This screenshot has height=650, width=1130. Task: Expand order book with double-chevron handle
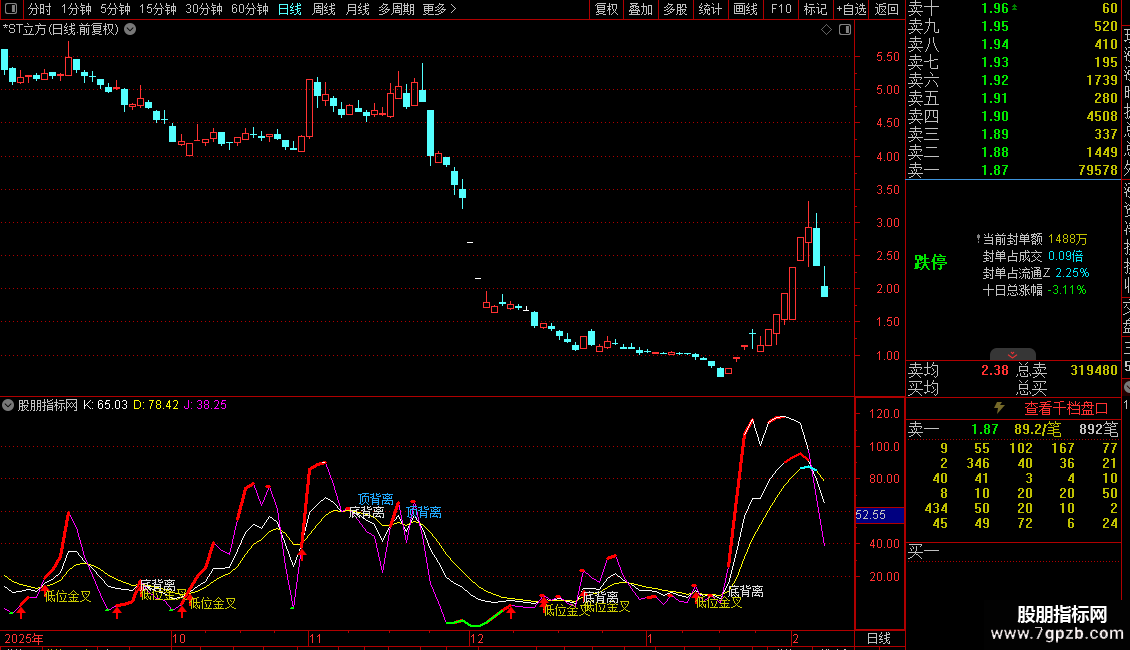(x=1013, y=355)
